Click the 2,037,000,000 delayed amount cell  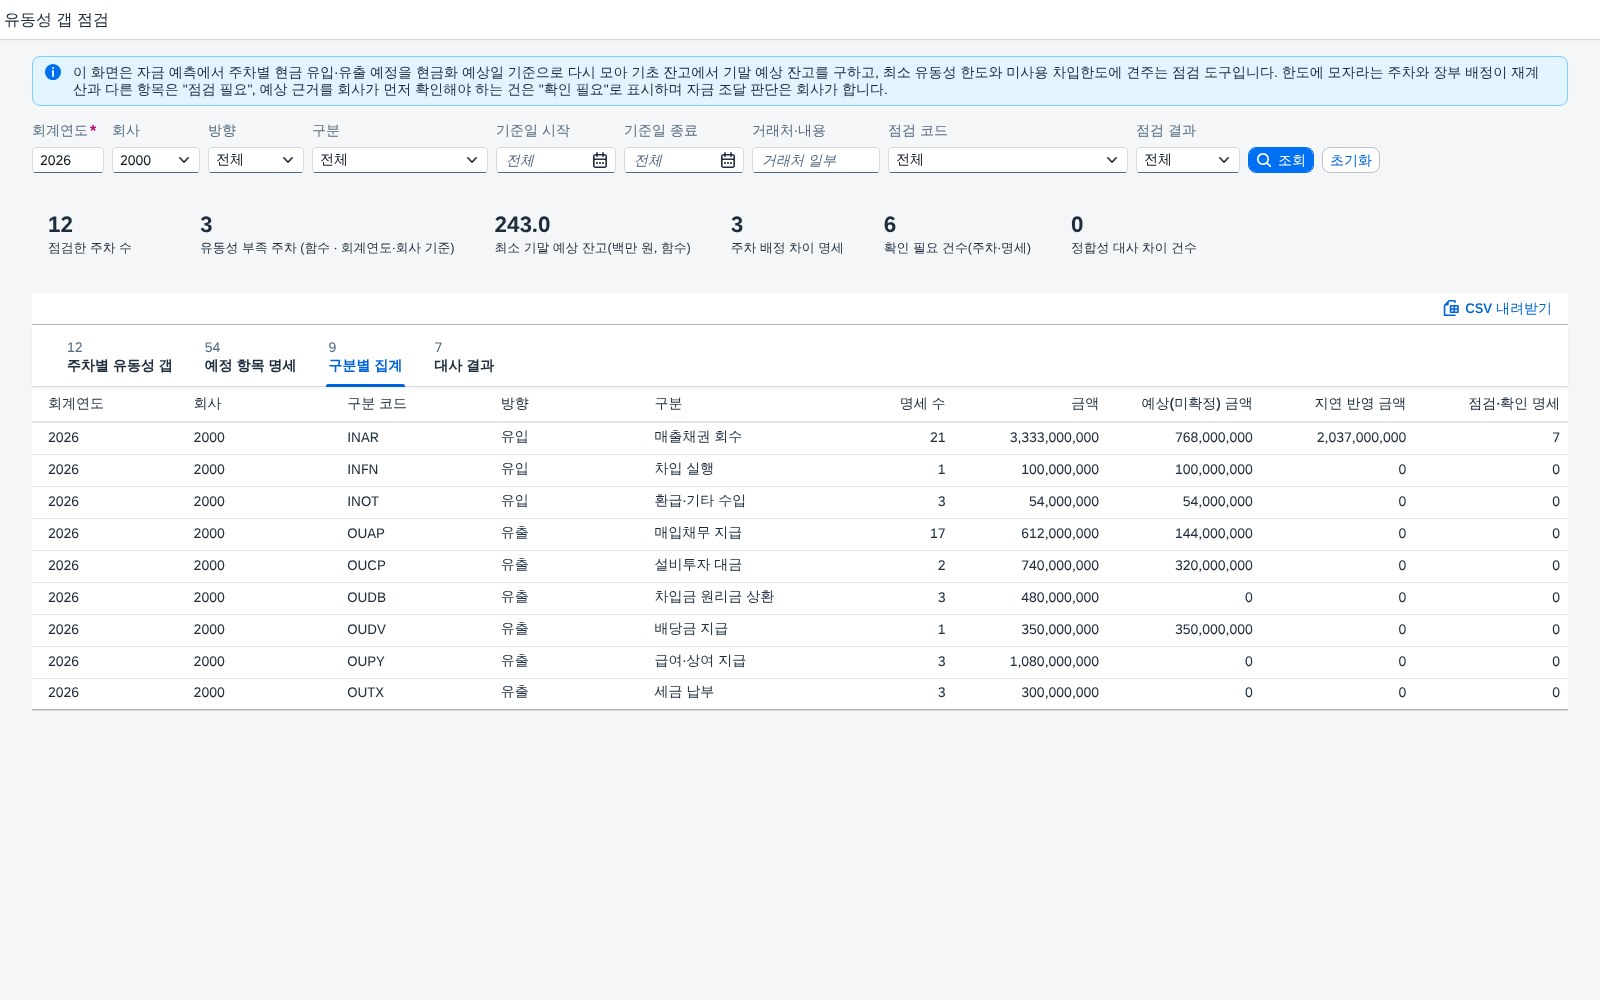(1361, 438)
